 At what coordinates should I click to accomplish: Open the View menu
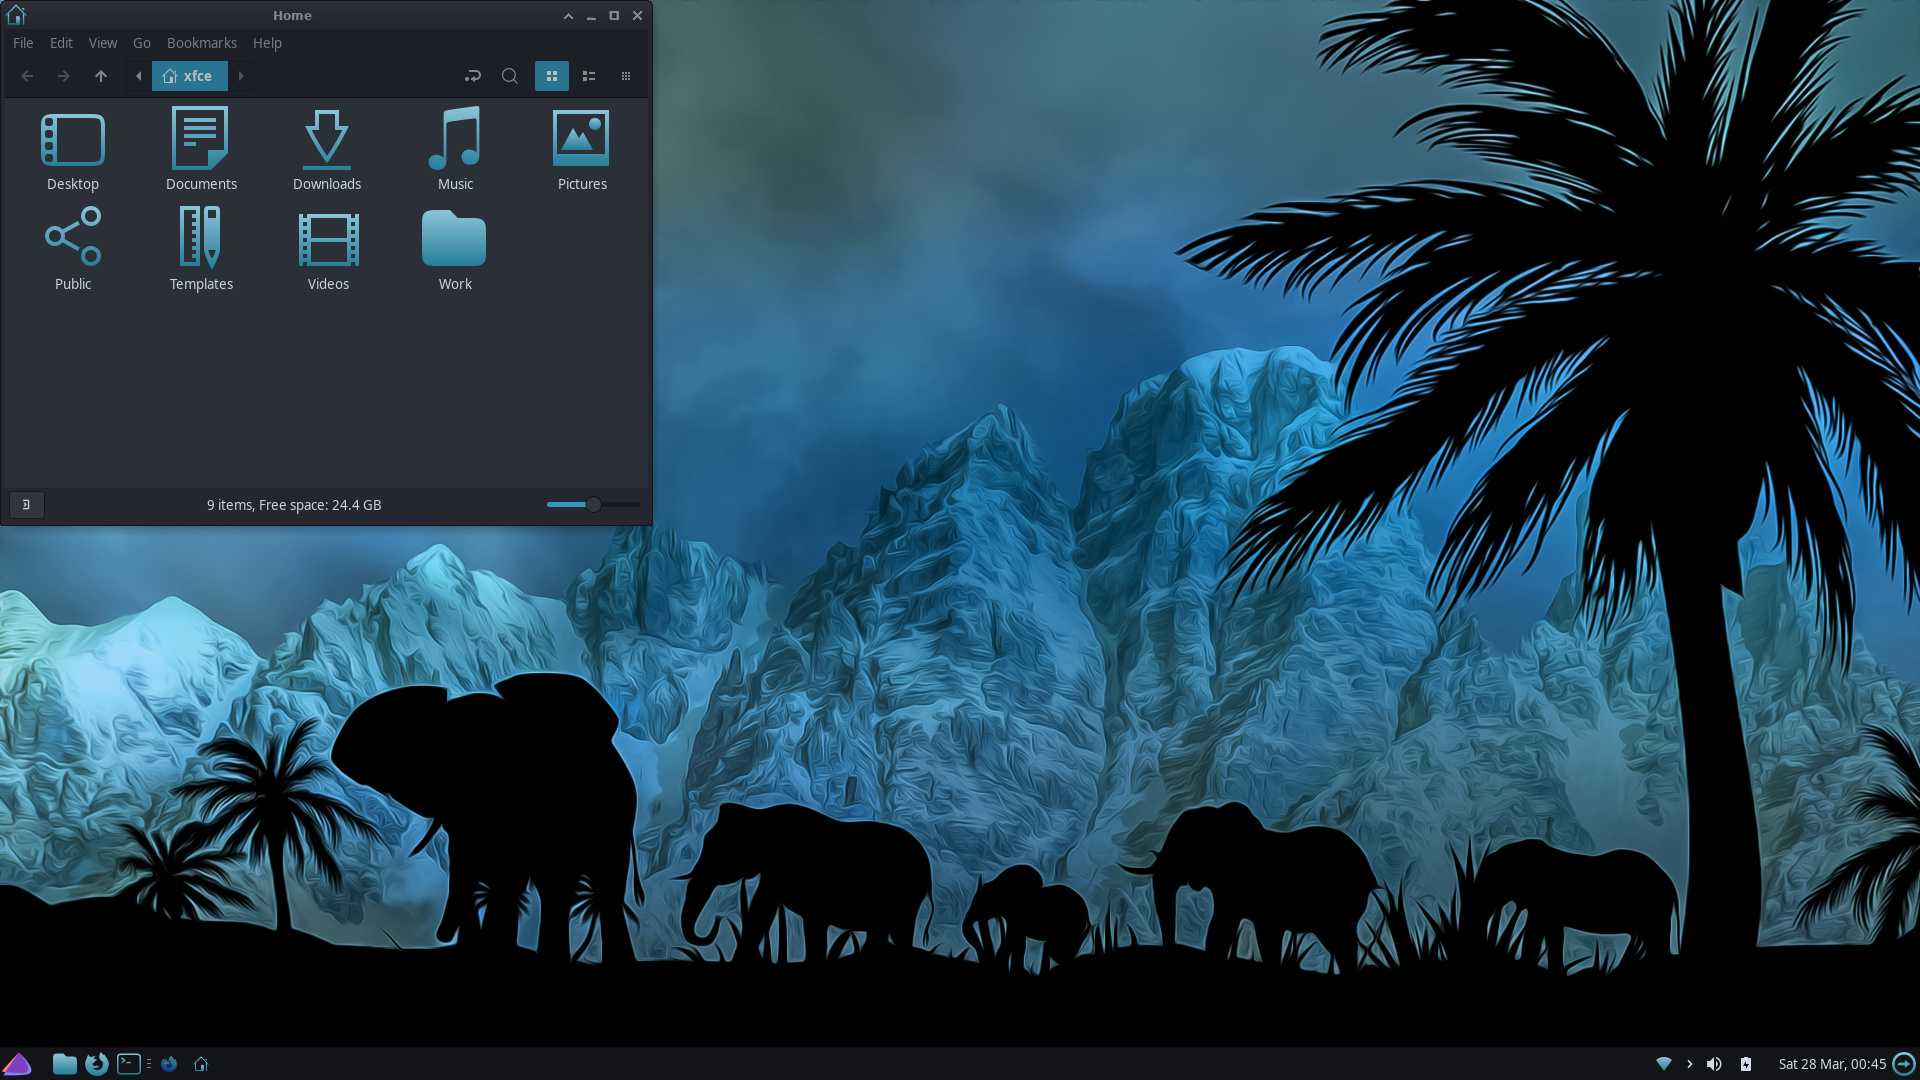tap(102, 43)
